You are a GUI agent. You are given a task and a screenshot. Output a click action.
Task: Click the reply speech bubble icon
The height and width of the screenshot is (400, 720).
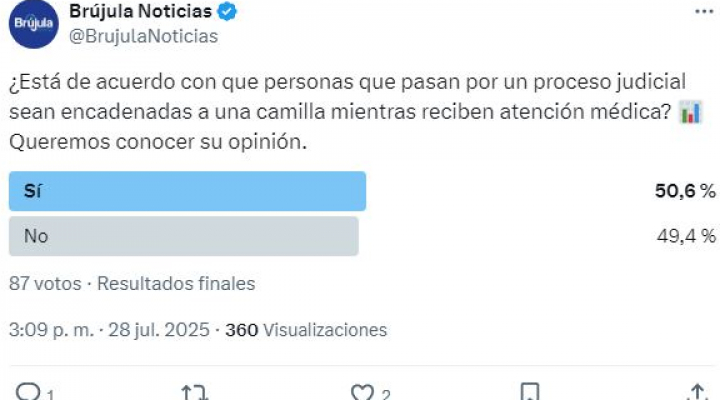(28, 393)
